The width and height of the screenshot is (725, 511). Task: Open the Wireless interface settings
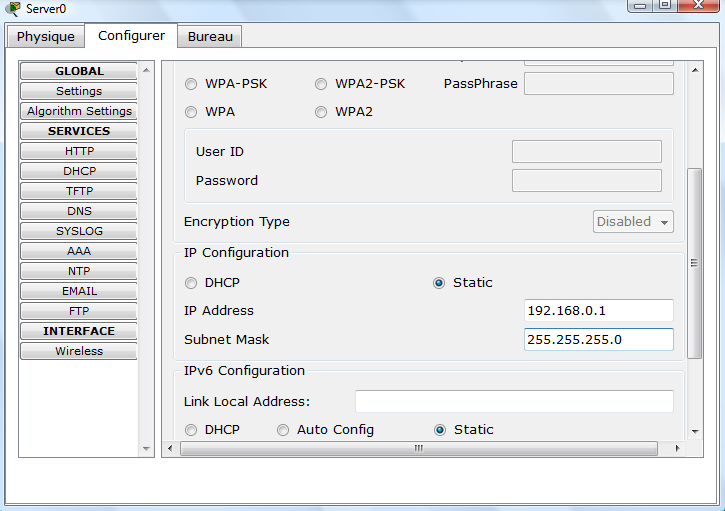[79, 351]
